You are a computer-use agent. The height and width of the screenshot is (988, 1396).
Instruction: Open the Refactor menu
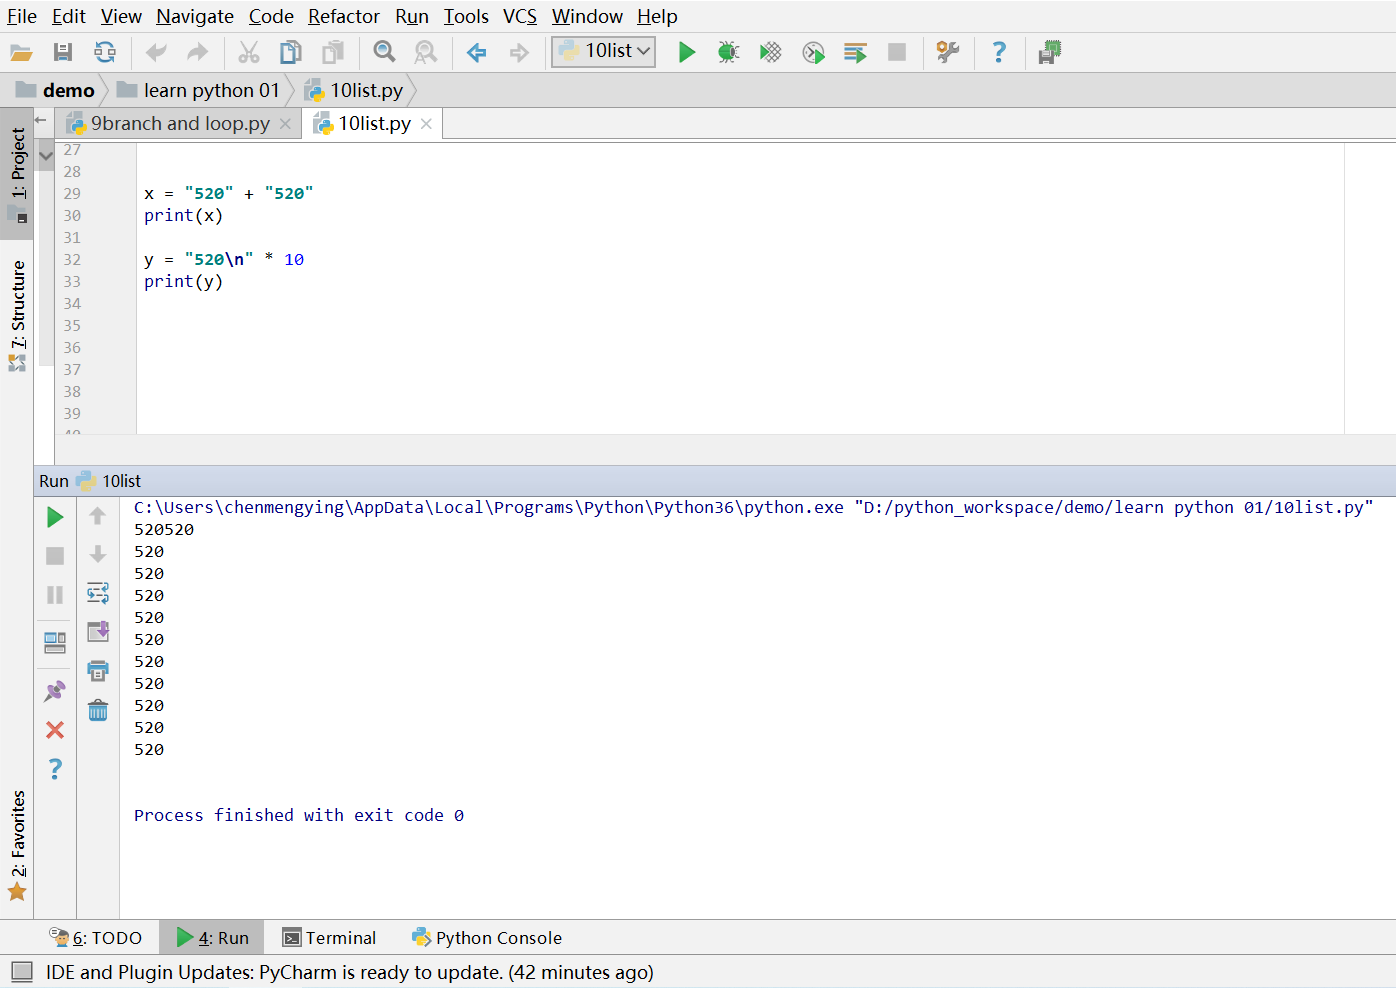point(344,16)
